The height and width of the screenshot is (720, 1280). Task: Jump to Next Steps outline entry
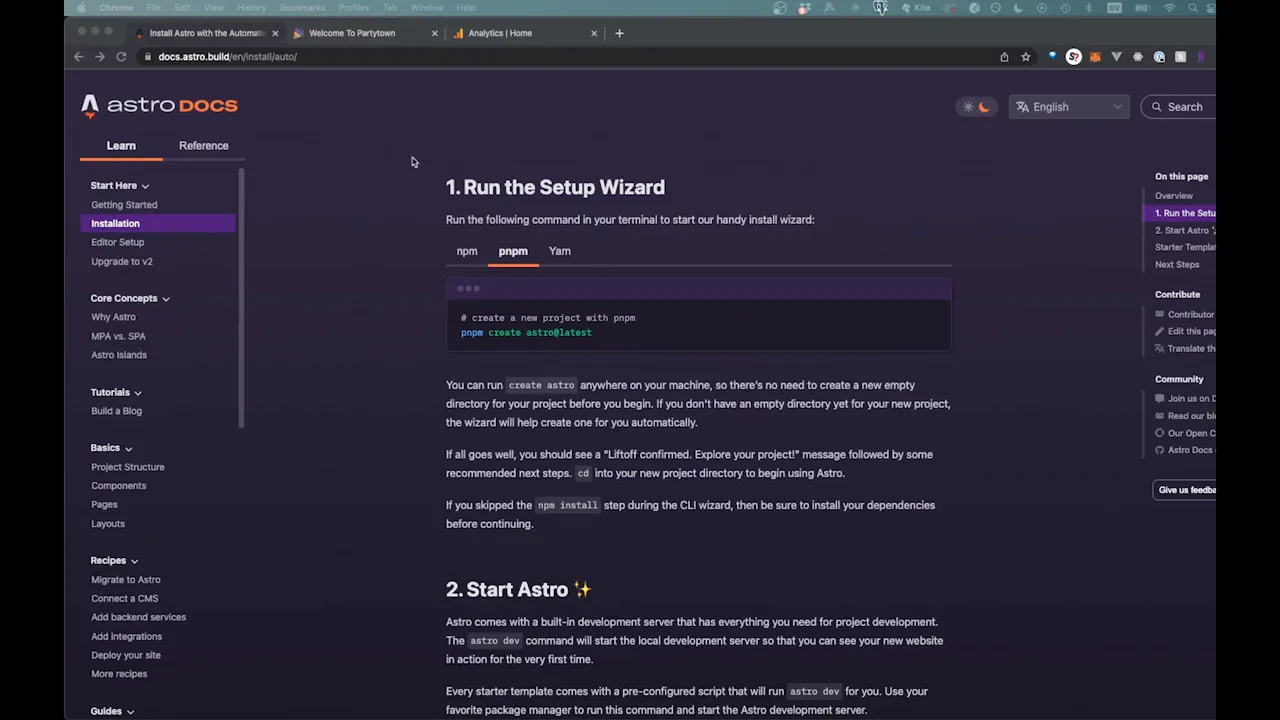(x=1177, y=265)
